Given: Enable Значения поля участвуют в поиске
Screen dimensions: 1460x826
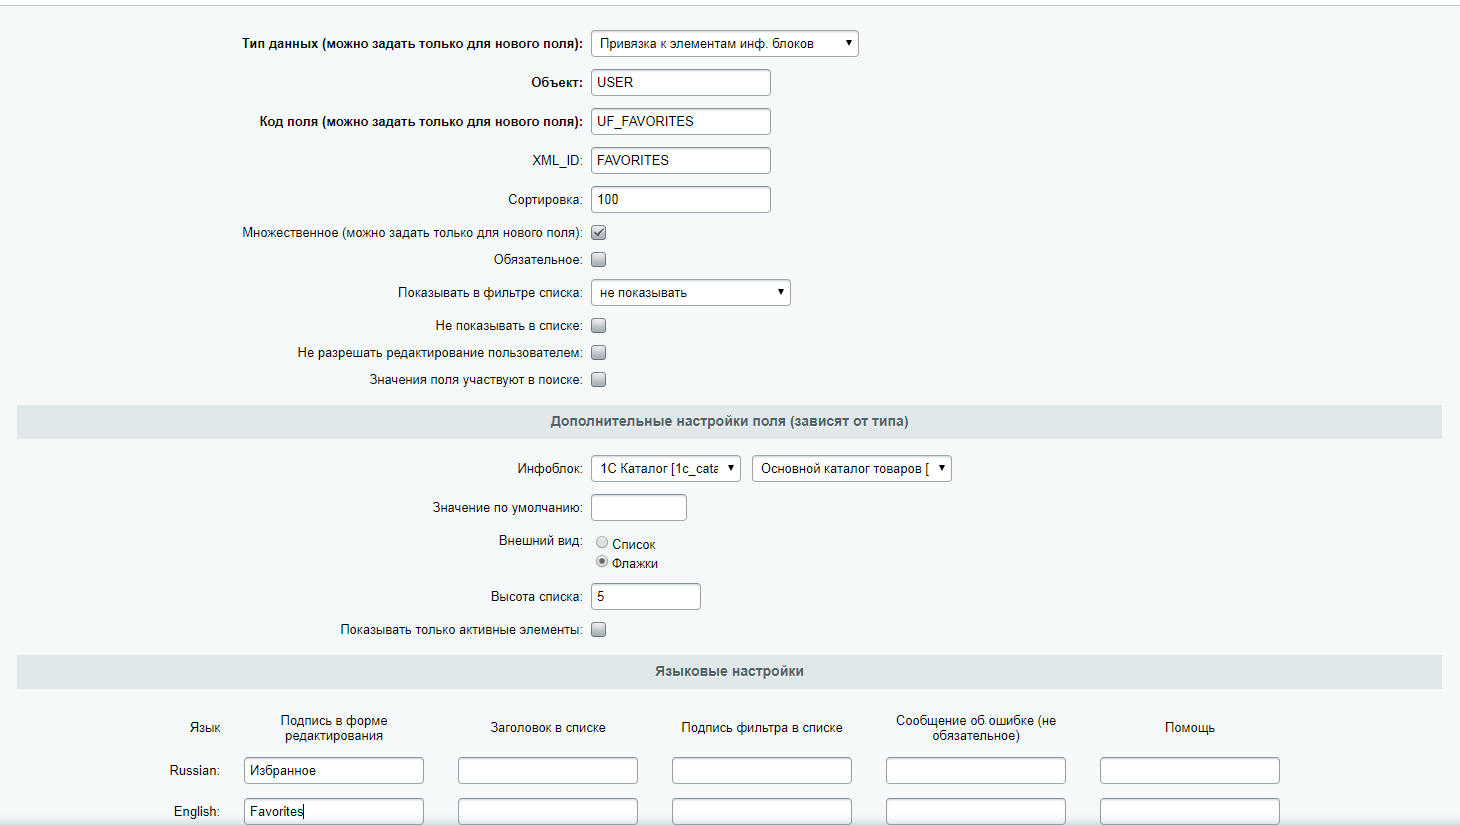Looking at the screenshot, I should point(598,380).
